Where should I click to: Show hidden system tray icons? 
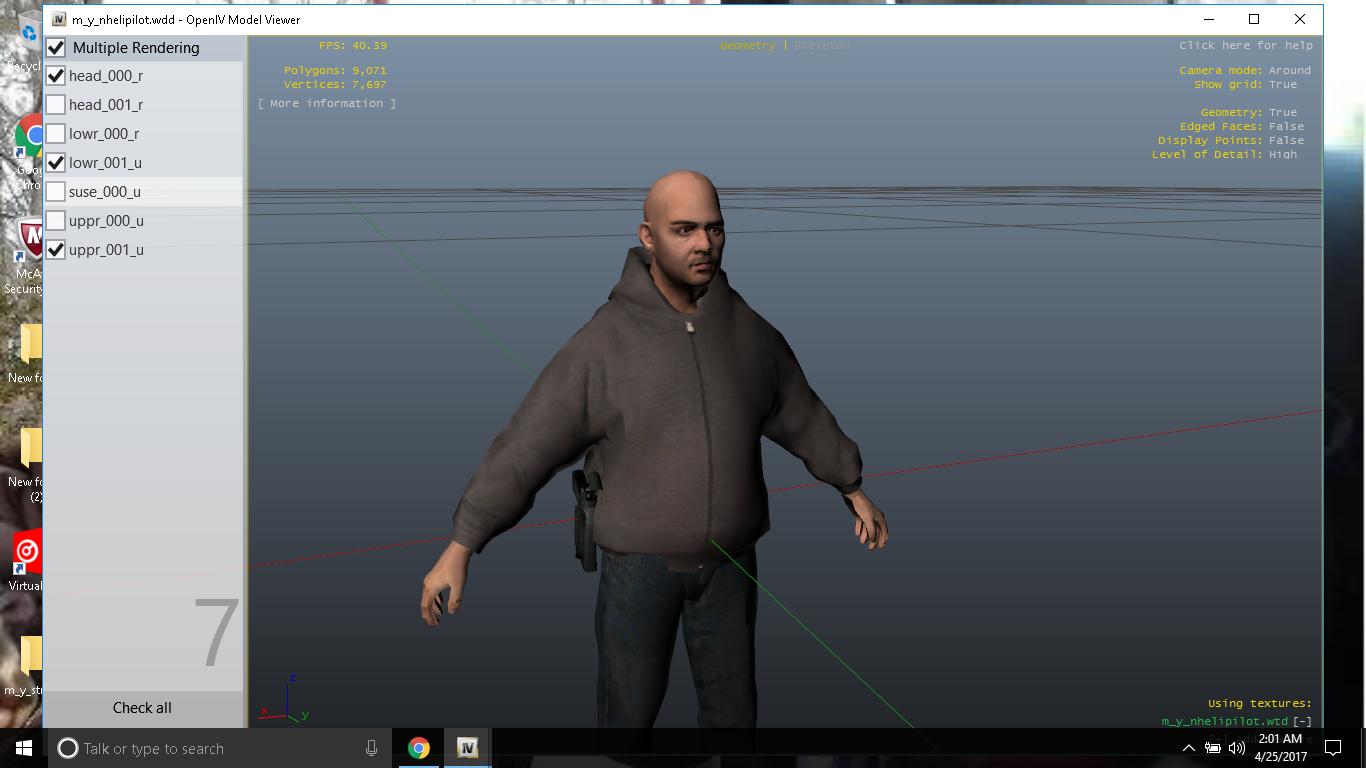(x=1189, y=748)
